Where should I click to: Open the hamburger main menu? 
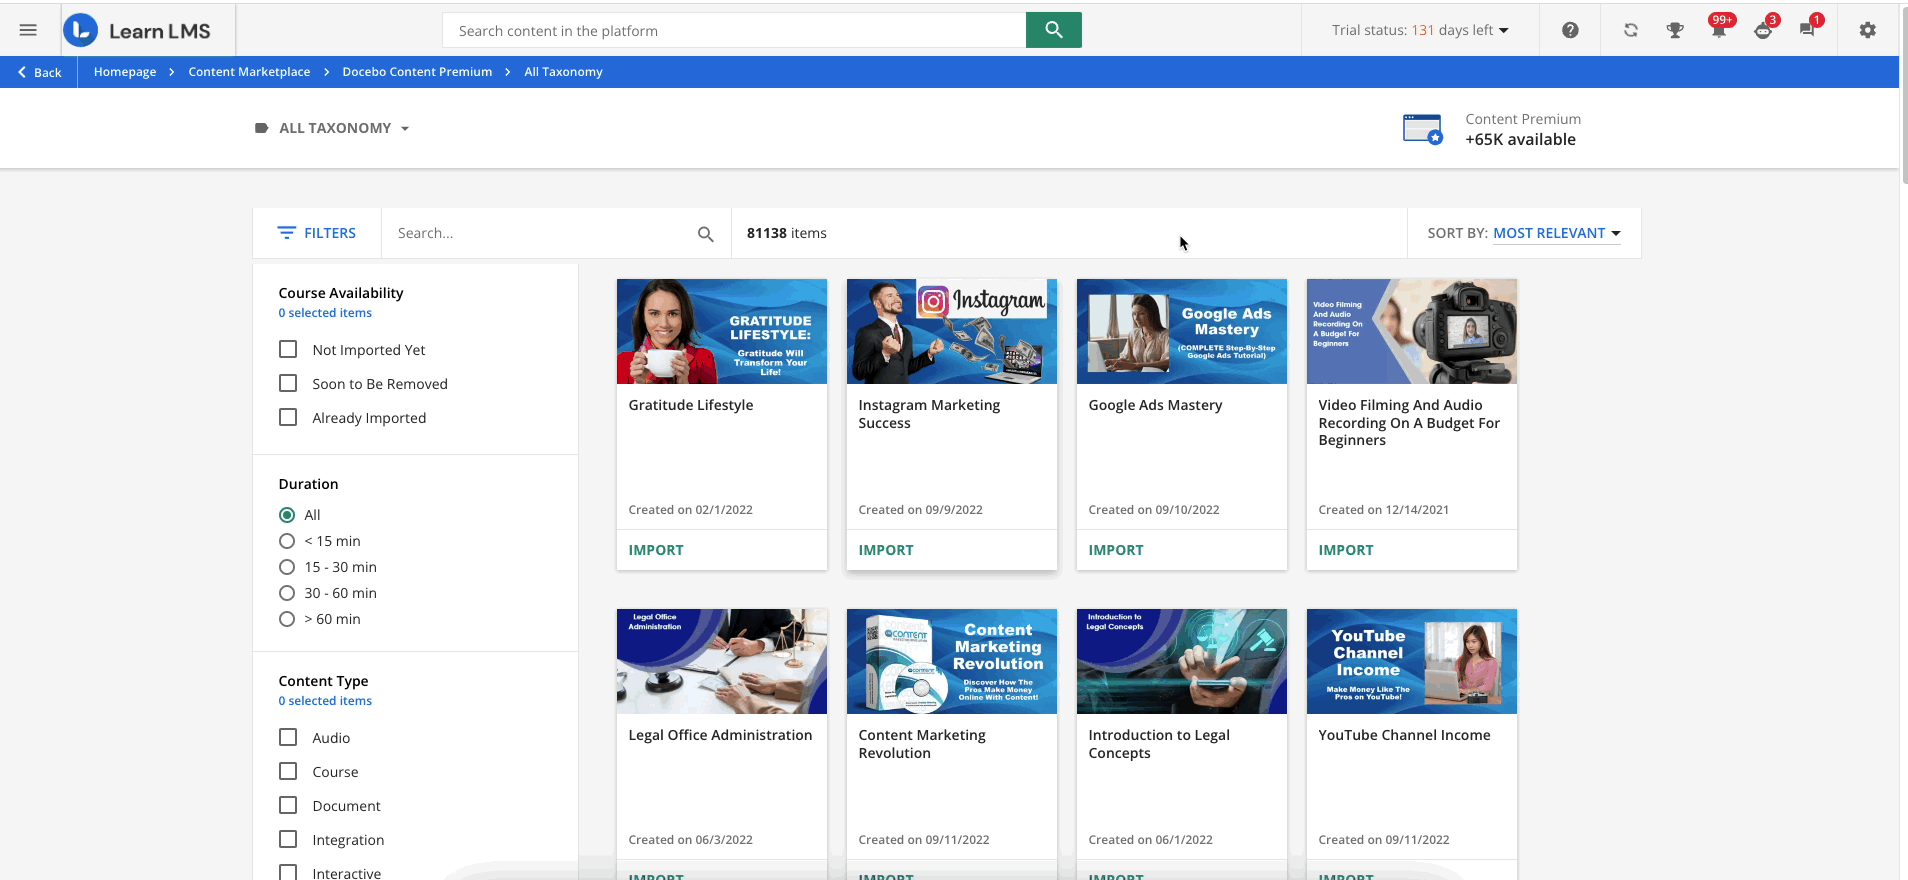click(28, 30)
